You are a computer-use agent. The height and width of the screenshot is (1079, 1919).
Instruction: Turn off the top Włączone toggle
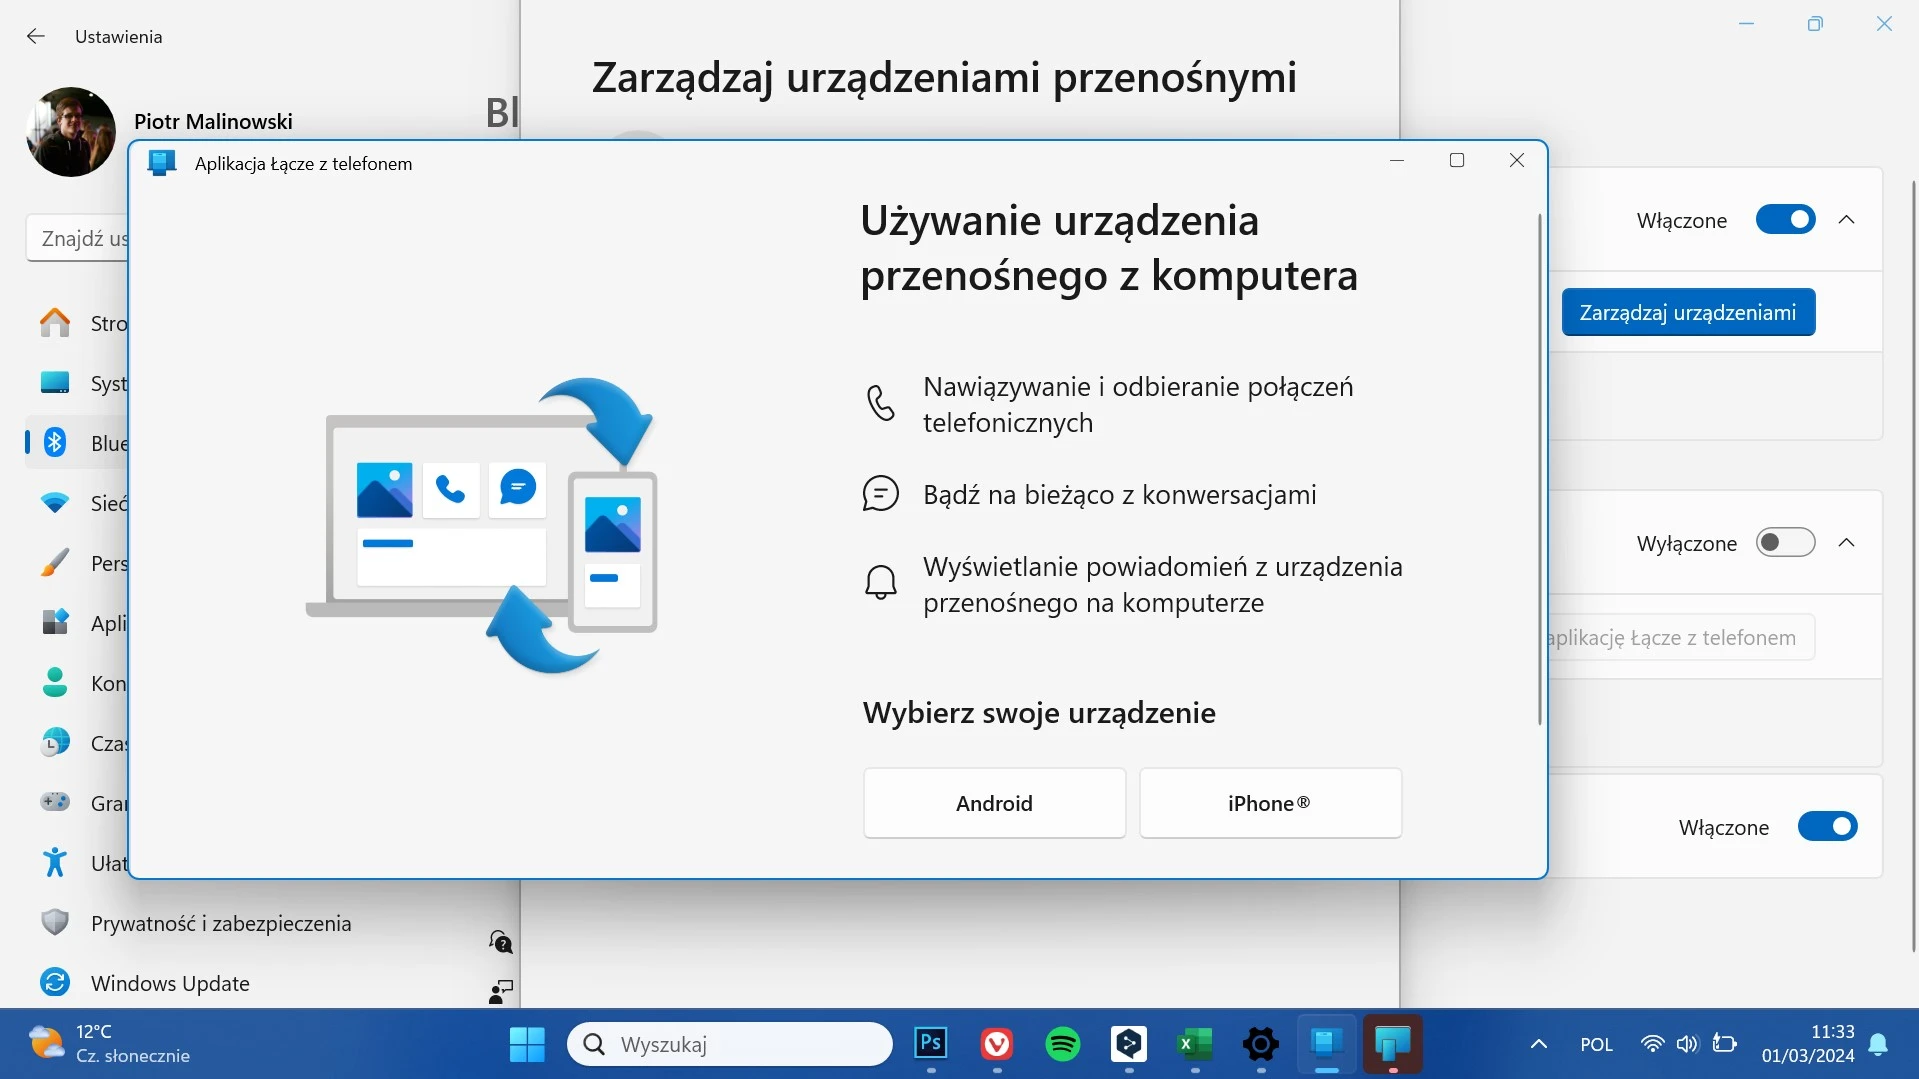pyautogui.click(x=1785, y=220)
